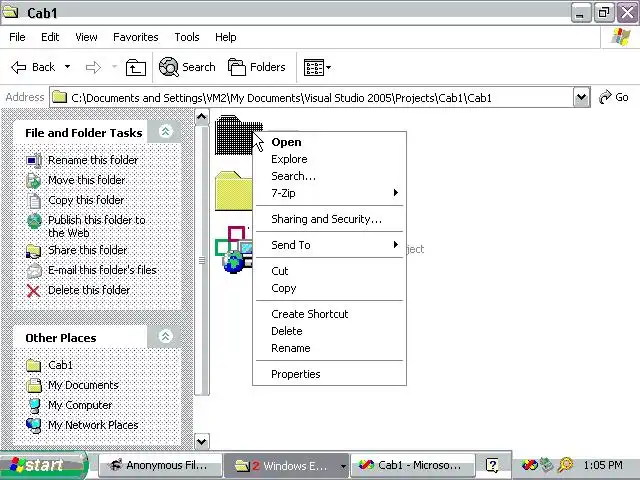Click the clock showing 1:05 PM
This screenshot has width=640, height=480.
(x=603, y=465)
